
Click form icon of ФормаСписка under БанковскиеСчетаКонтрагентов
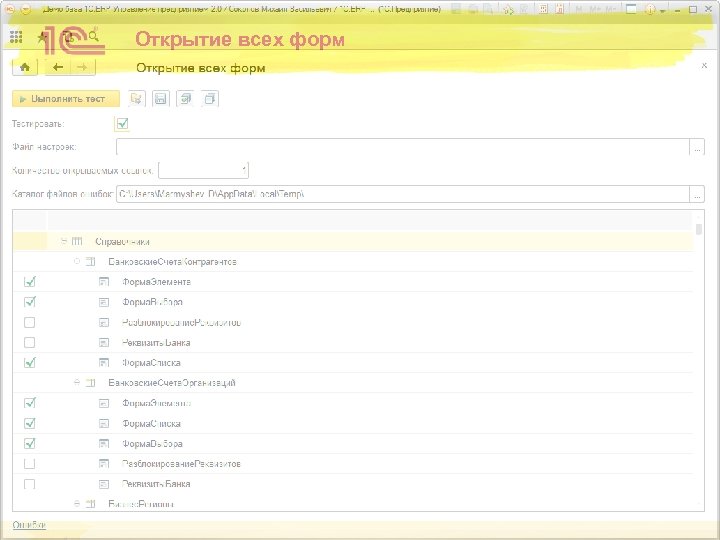tap(104, 362)
